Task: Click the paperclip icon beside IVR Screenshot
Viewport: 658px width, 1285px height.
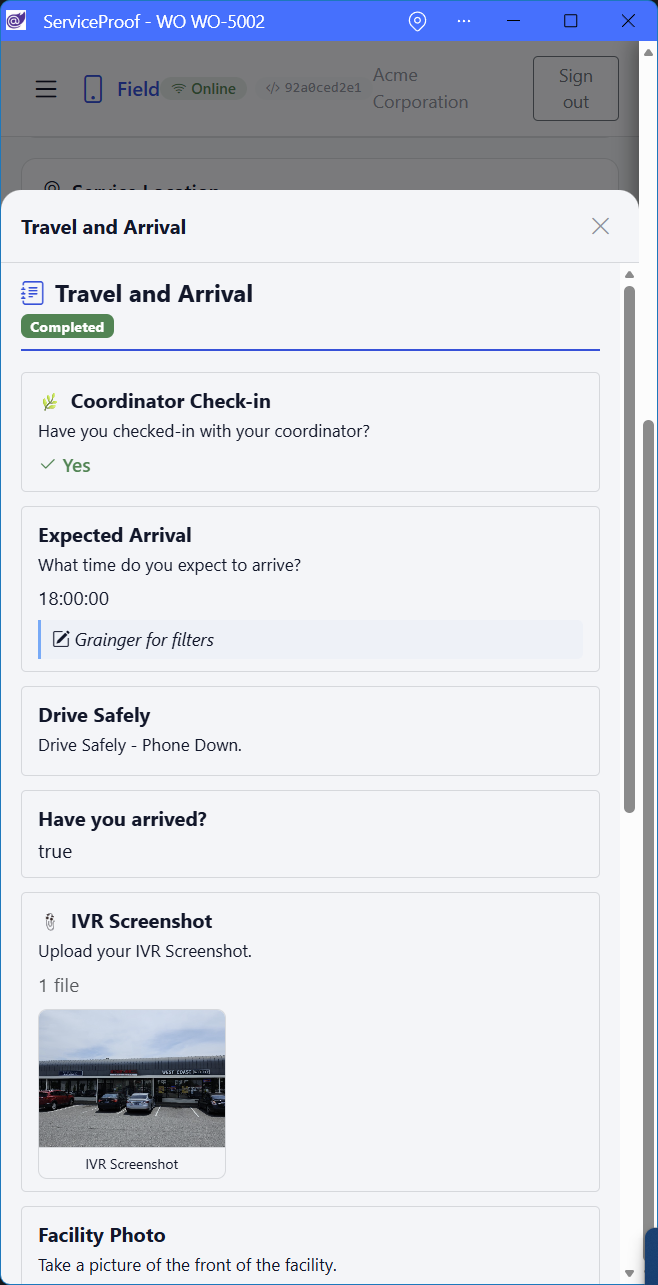Action: click(x=49, y=921)
